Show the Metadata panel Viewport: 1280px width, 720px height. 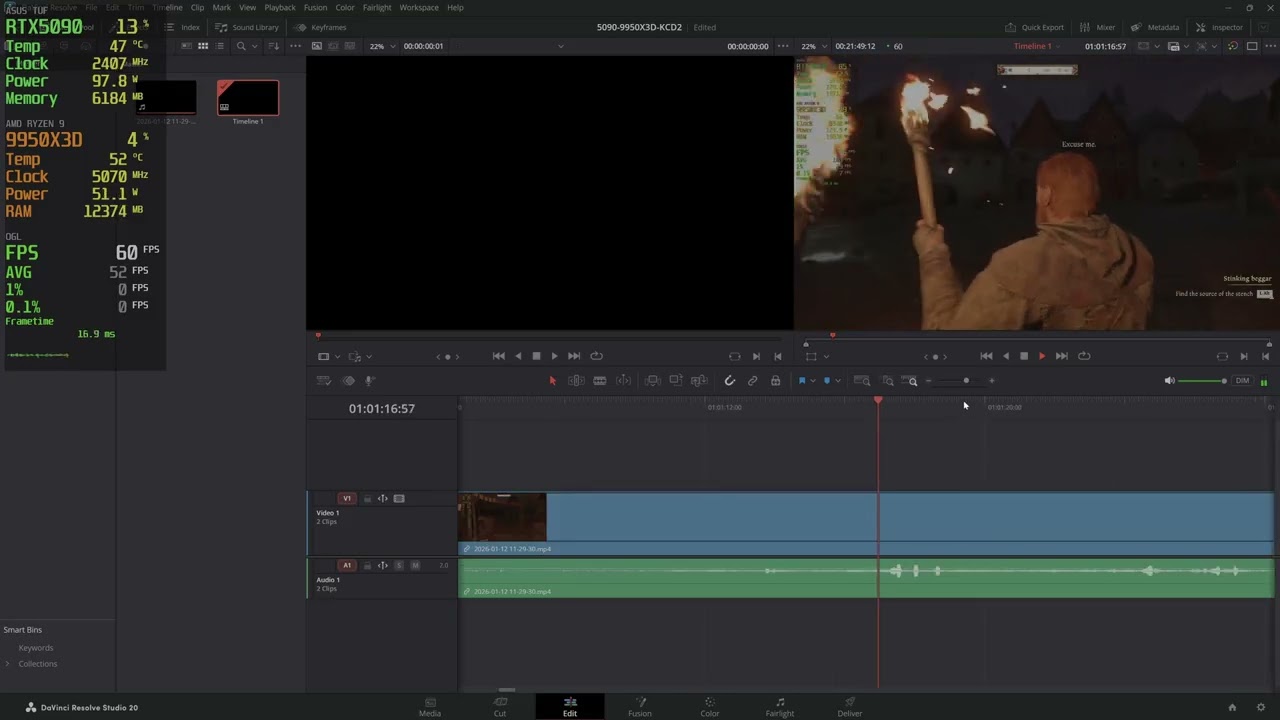click(1155, 27)
